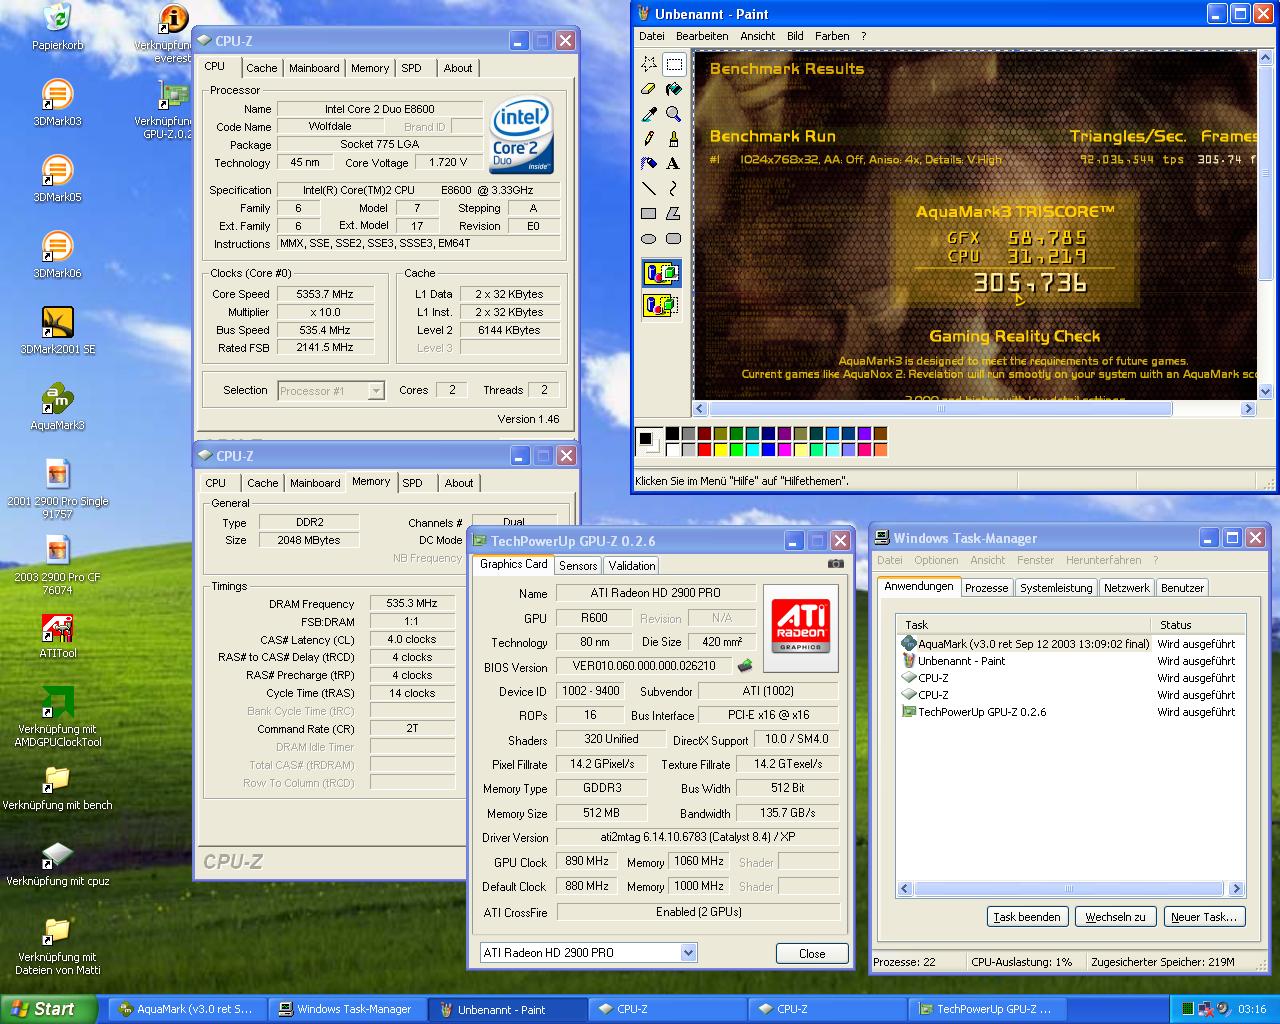Pick the Eraser tool in Paint
Image resolution: width=1280 pixels, height=1024 pixels.
[x=649, y=89]
